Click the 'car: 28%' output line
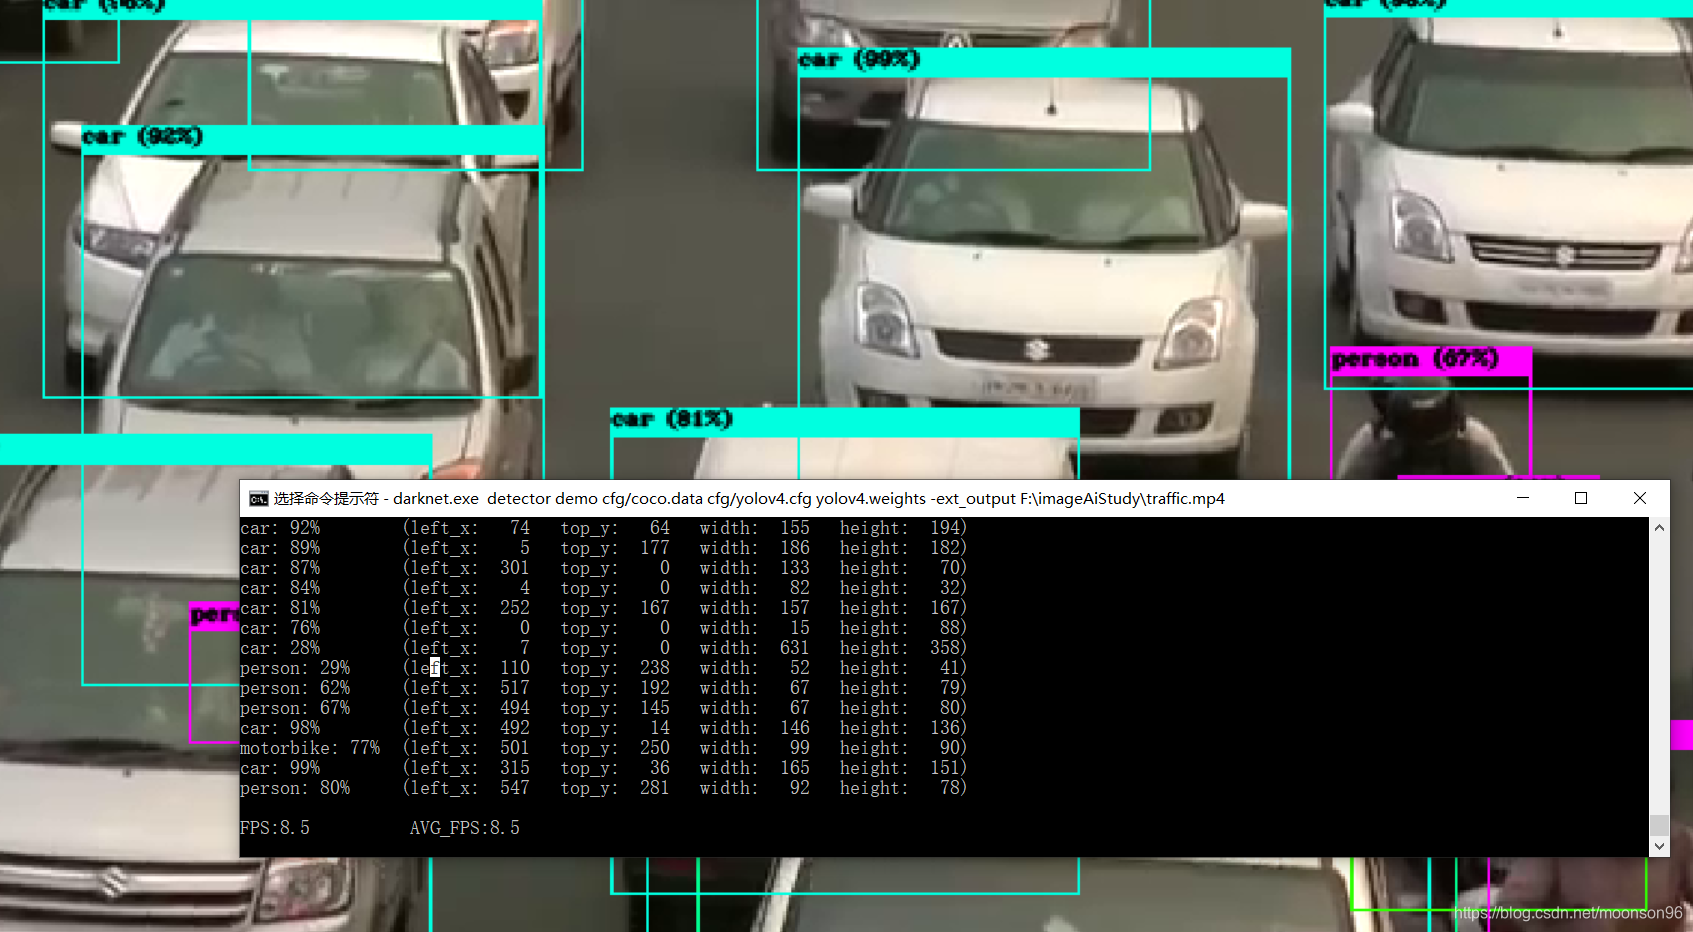Screen dimensions: 1693x932 (x=604, y=648)
